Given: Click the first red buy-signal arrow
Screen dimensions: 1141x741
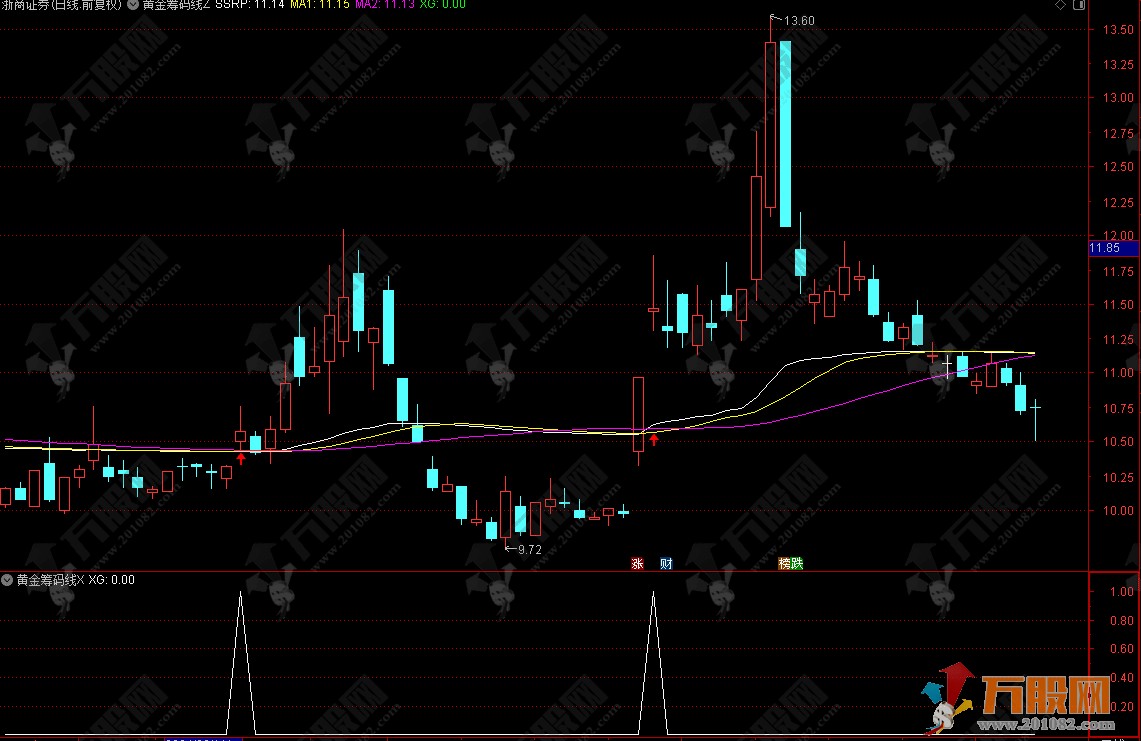Looking at the screenshot, I should 241,458.
